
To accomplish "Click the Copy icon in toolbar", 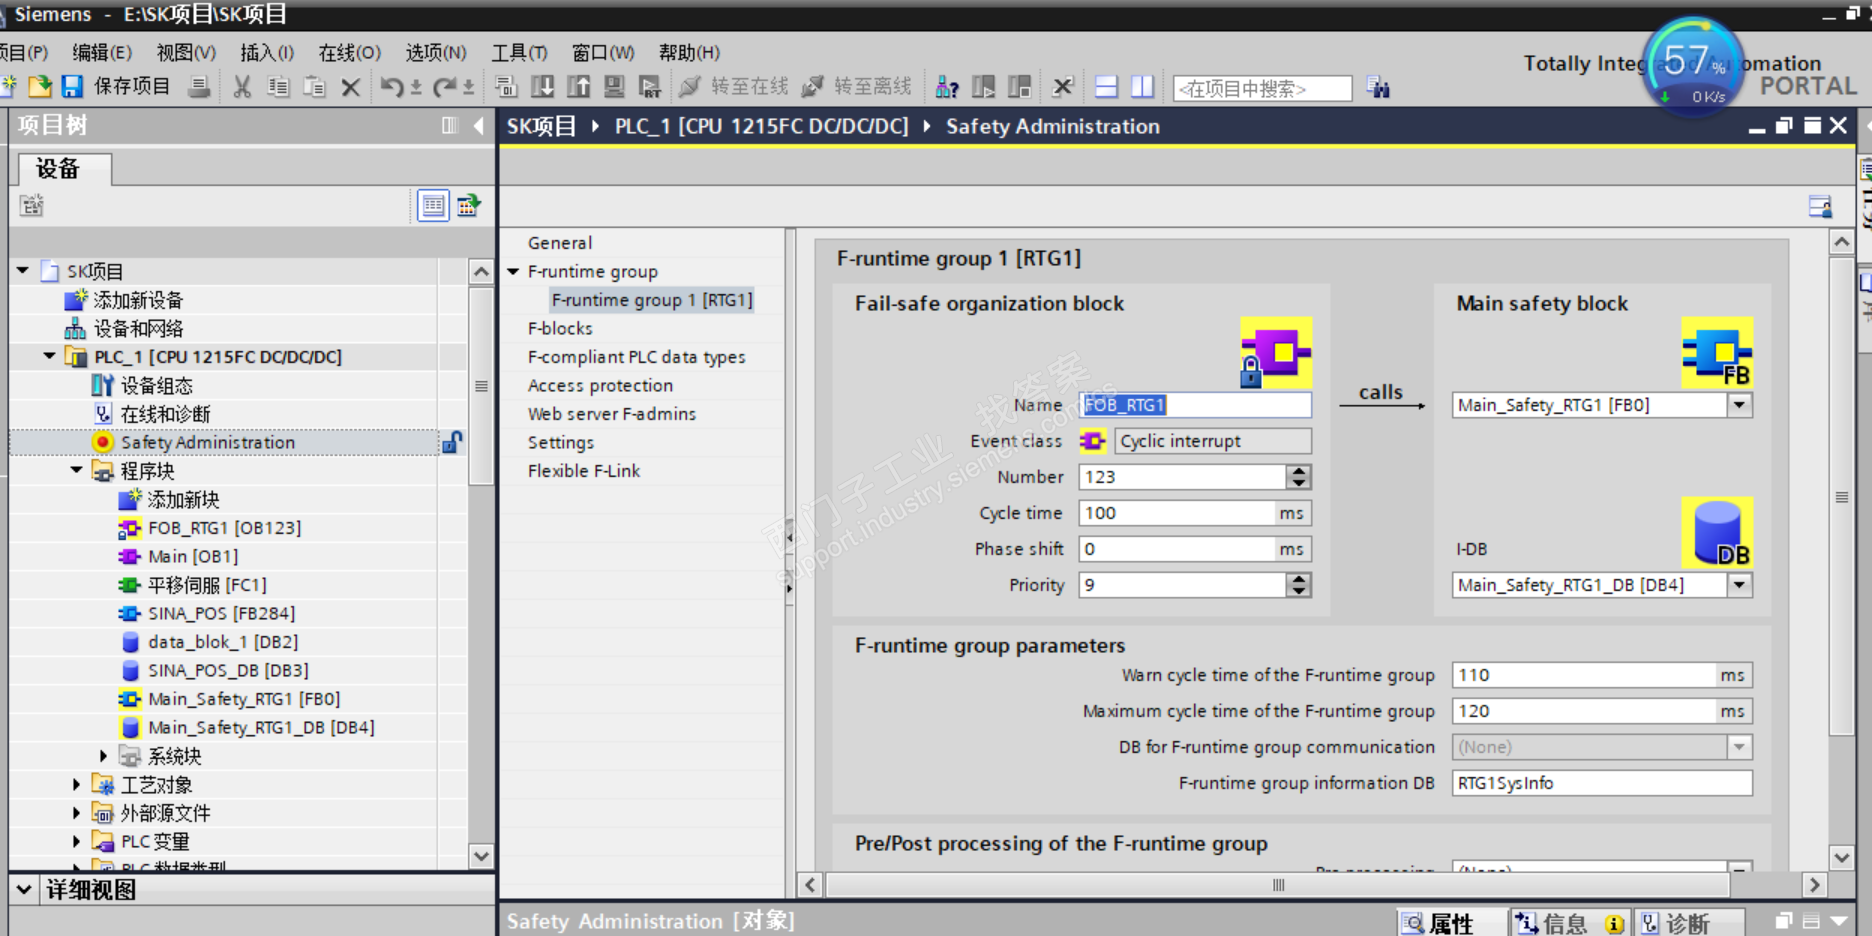I will point(278,87).
